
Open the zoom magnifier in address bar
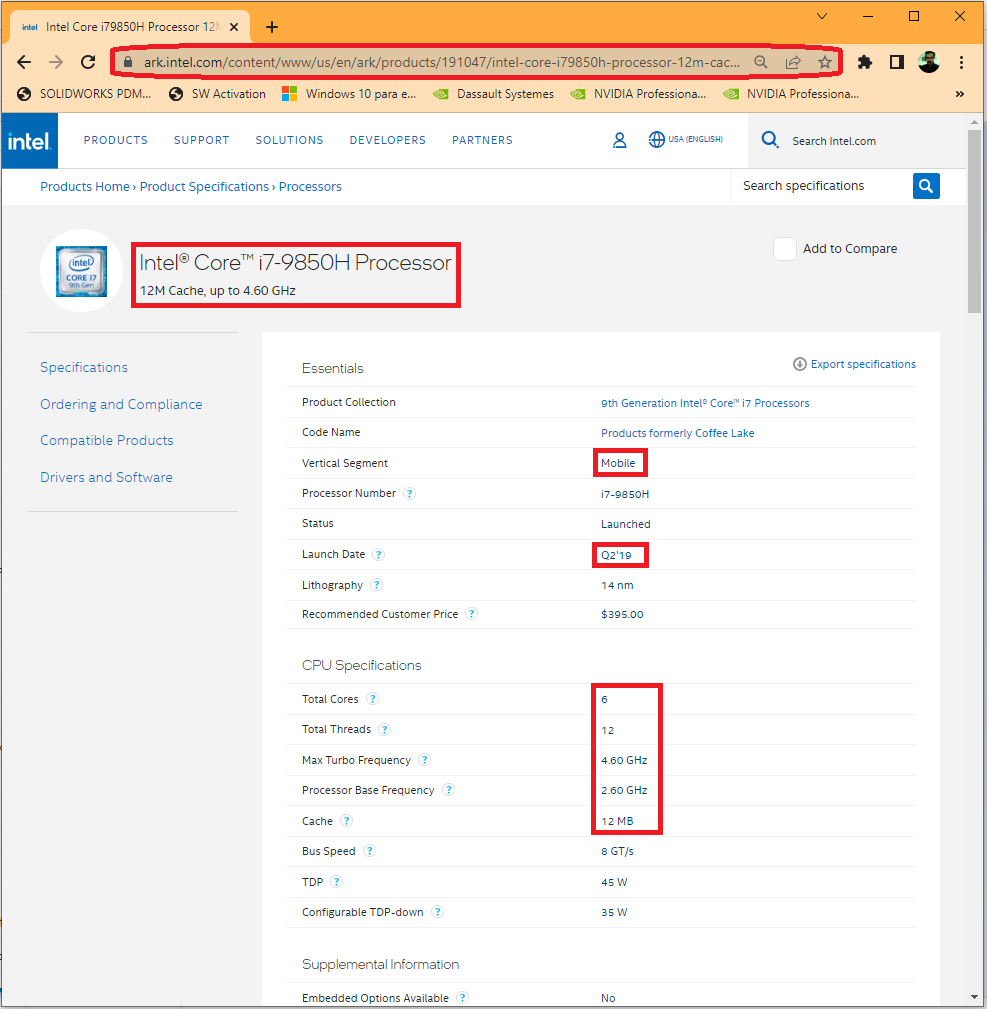click(x=761, y=62)
